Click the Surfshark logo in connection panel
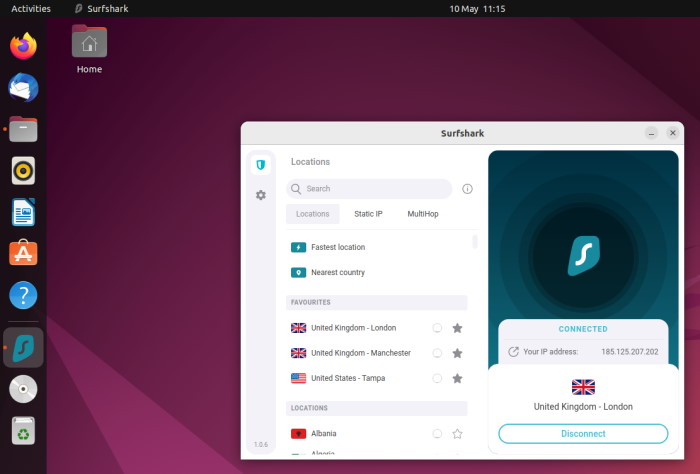This screenshot has width=700, height=474. 583,256
